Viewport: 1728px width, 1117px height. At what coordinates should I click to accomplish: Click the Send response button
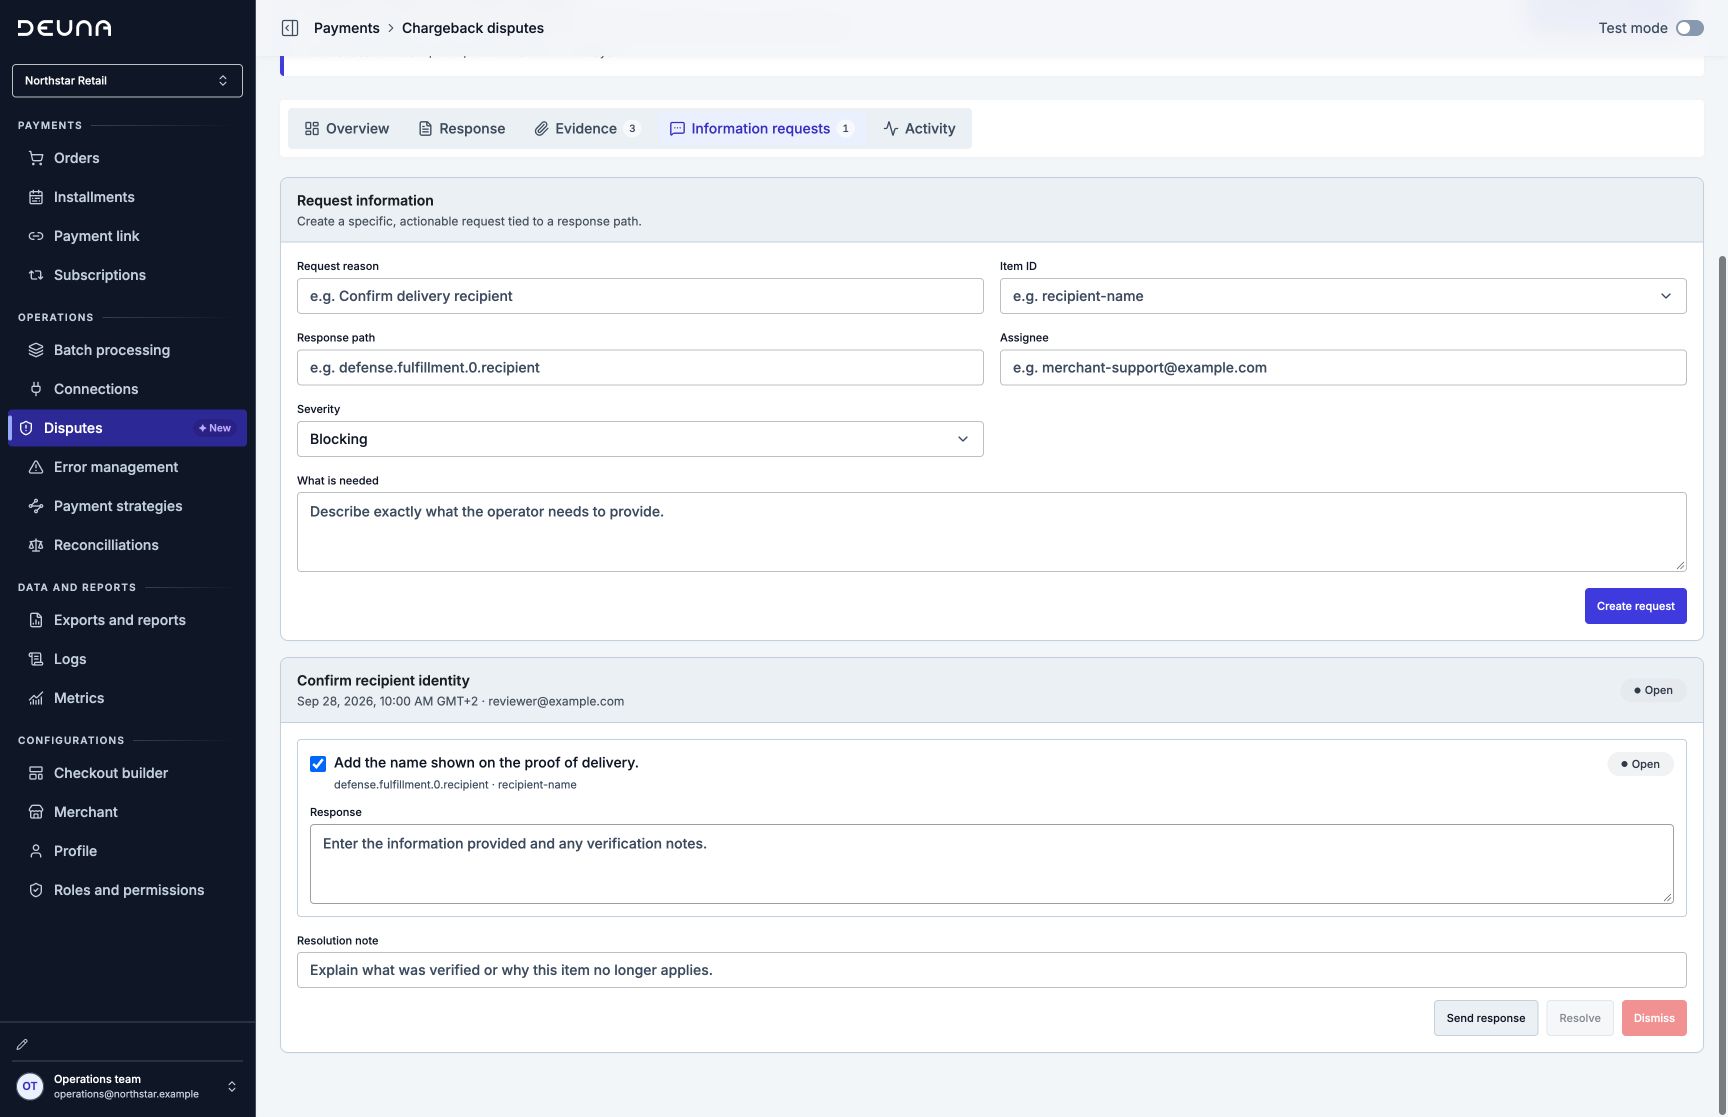1486,1018
